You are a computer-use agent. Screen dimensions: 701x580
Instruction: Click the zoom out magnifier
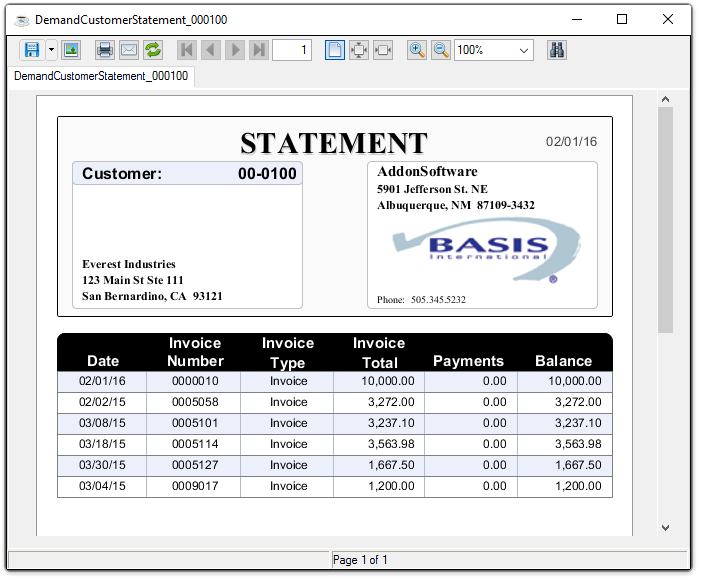441,50
